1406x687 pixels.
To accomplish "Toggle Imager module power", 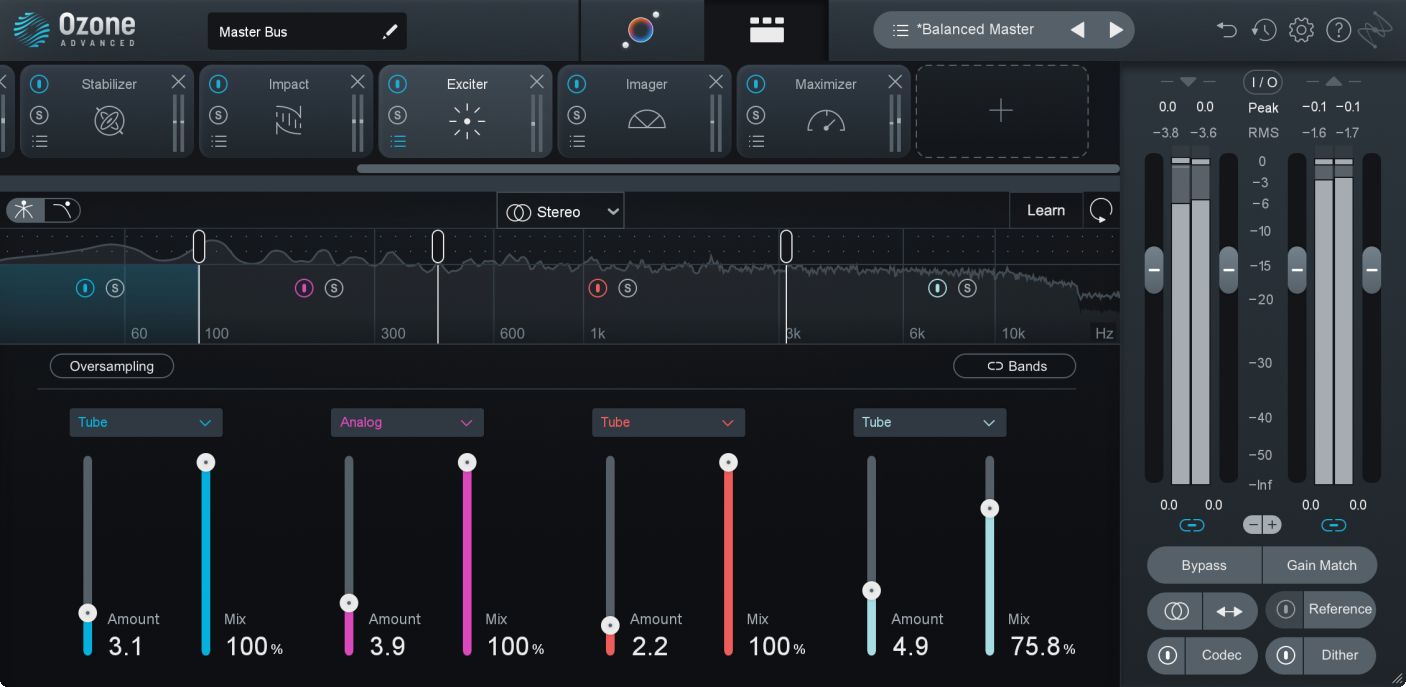I will click(577, 84).
